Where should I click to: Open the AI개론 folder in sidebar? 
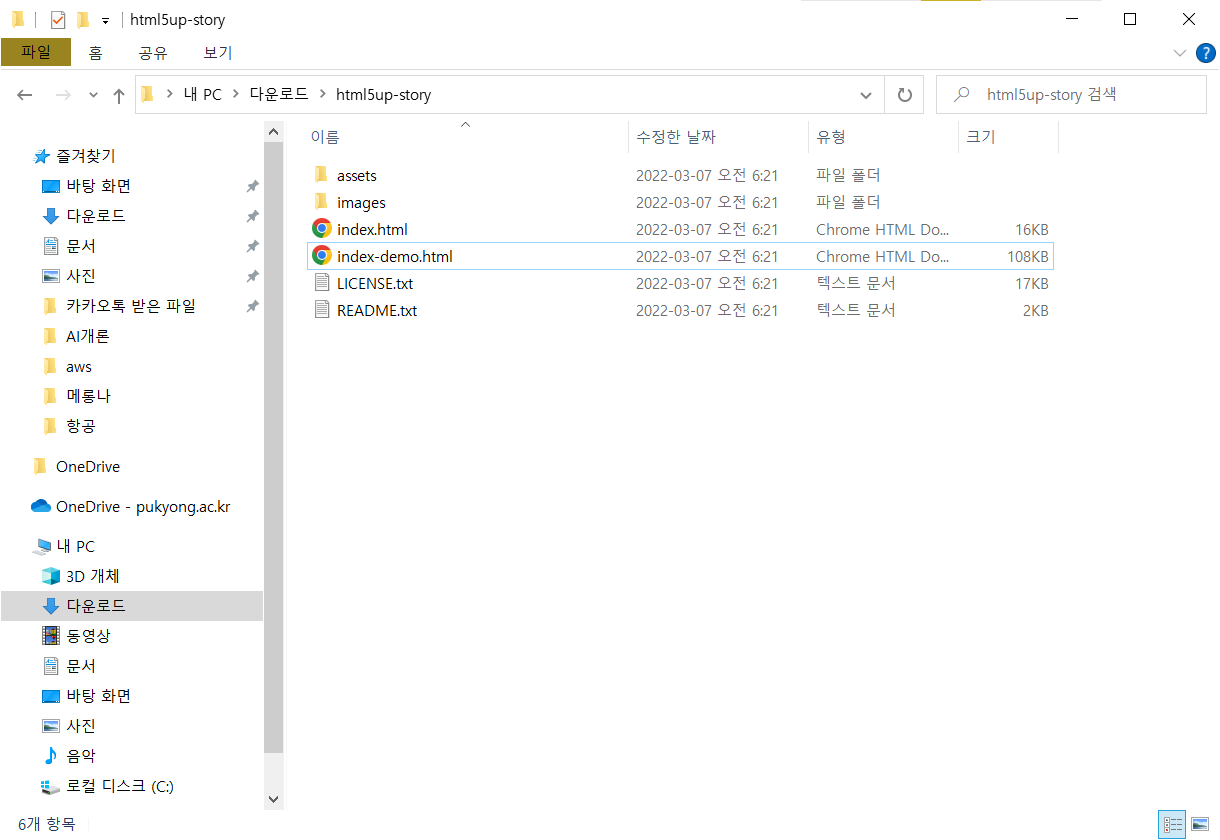(88, 336)
